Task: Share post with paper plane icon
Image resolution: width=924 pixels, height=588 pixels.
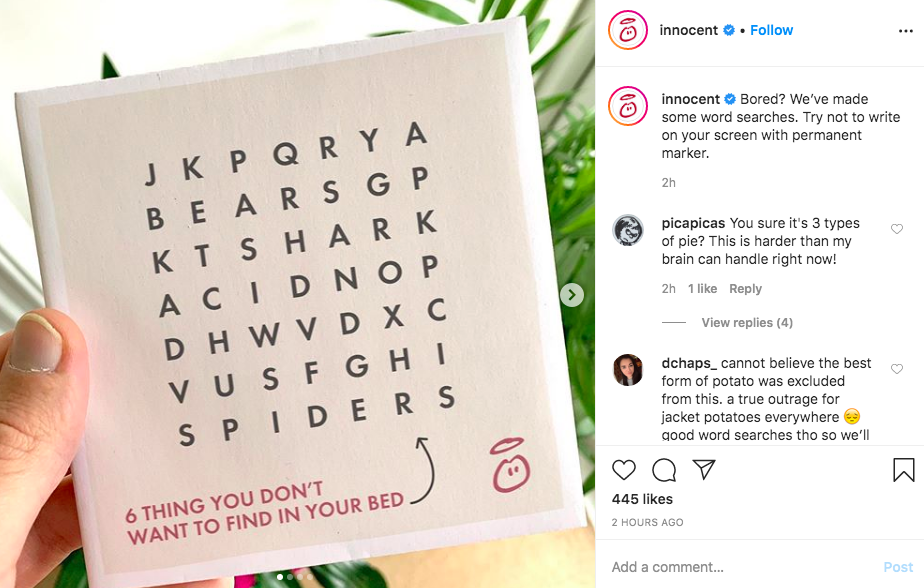Action: coord(704,469)
